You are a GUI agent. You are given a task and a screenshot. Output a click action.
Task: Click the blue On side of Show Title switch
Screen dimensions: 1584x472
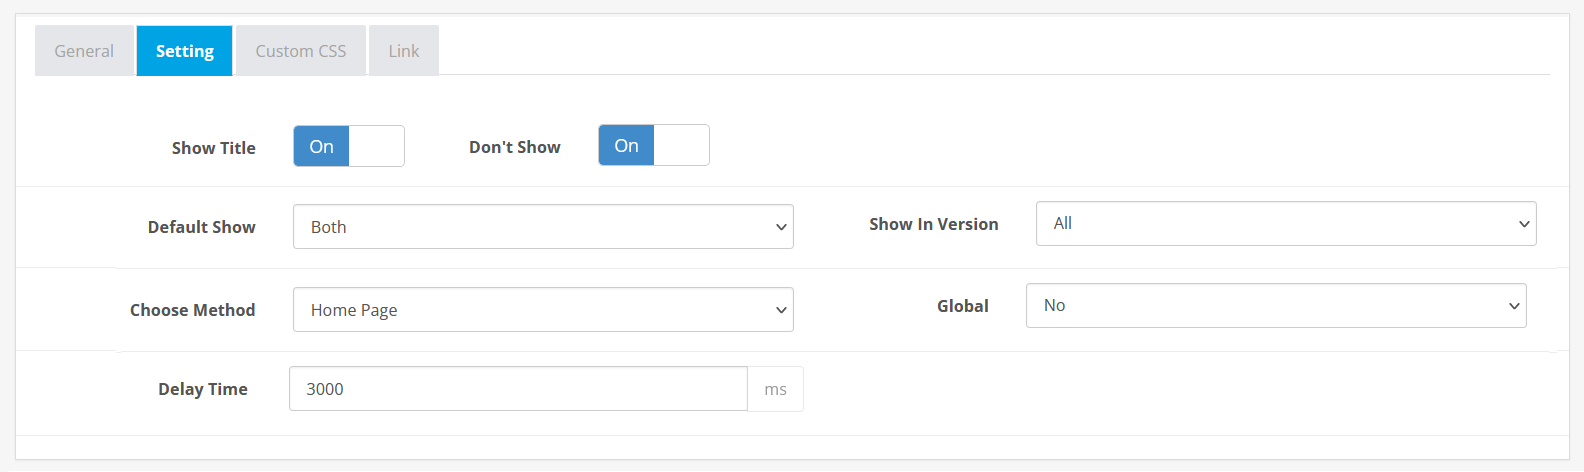point(321,147)
